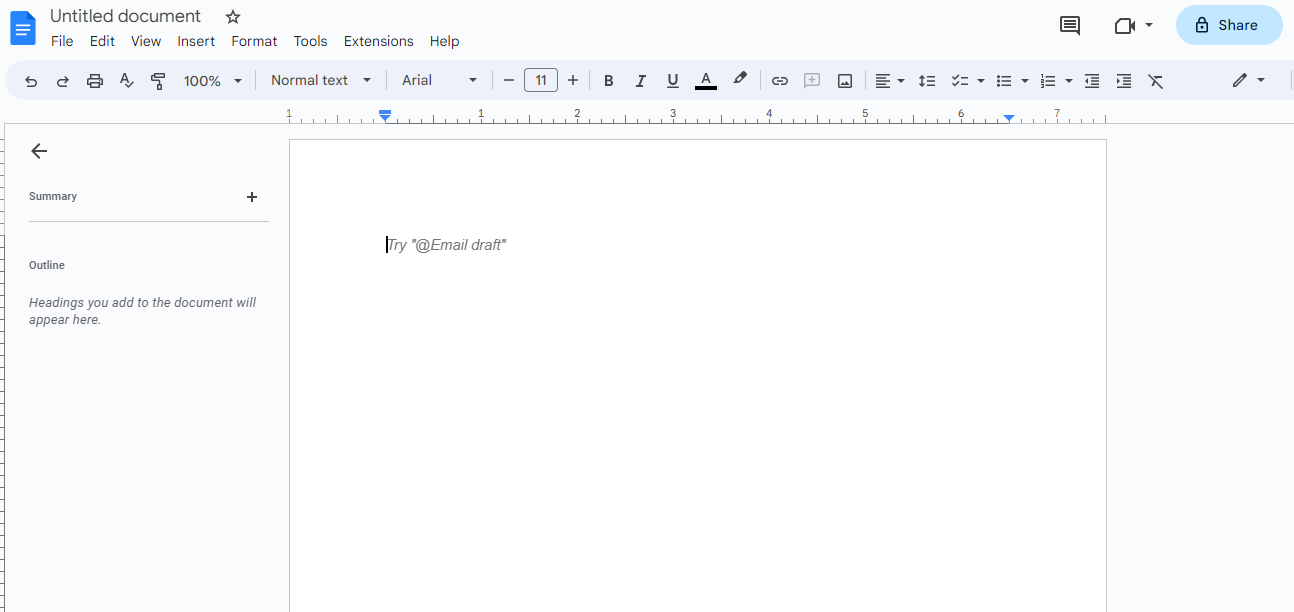The image size is (1294, 612).
Task: Insert a link with chain icon
Action: coord(780,81)
